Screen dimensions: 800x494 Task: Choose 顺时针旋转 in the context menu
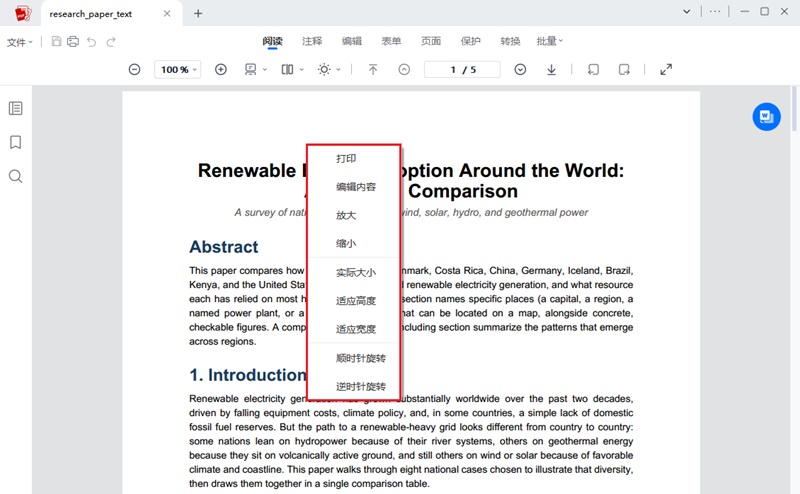pos(354,358)
